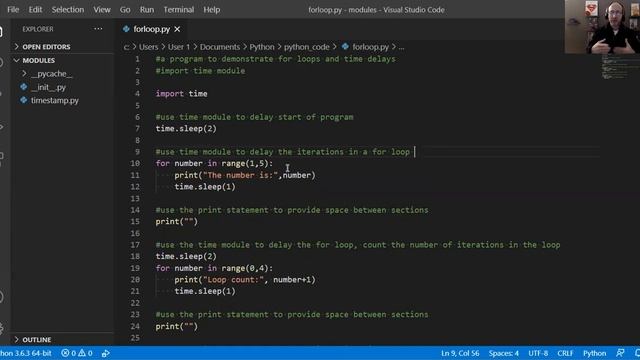Viewport: 640px width, 360px height.
Task: Change line ending via CRLF
Action: 565,353
